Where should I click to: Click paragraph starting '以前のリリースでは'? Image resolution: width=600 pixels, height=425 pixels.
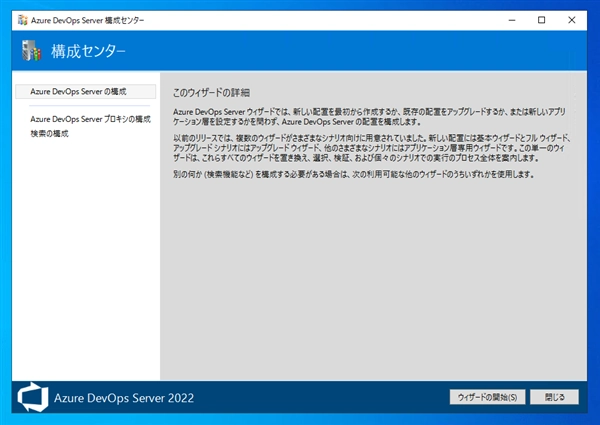372,148
